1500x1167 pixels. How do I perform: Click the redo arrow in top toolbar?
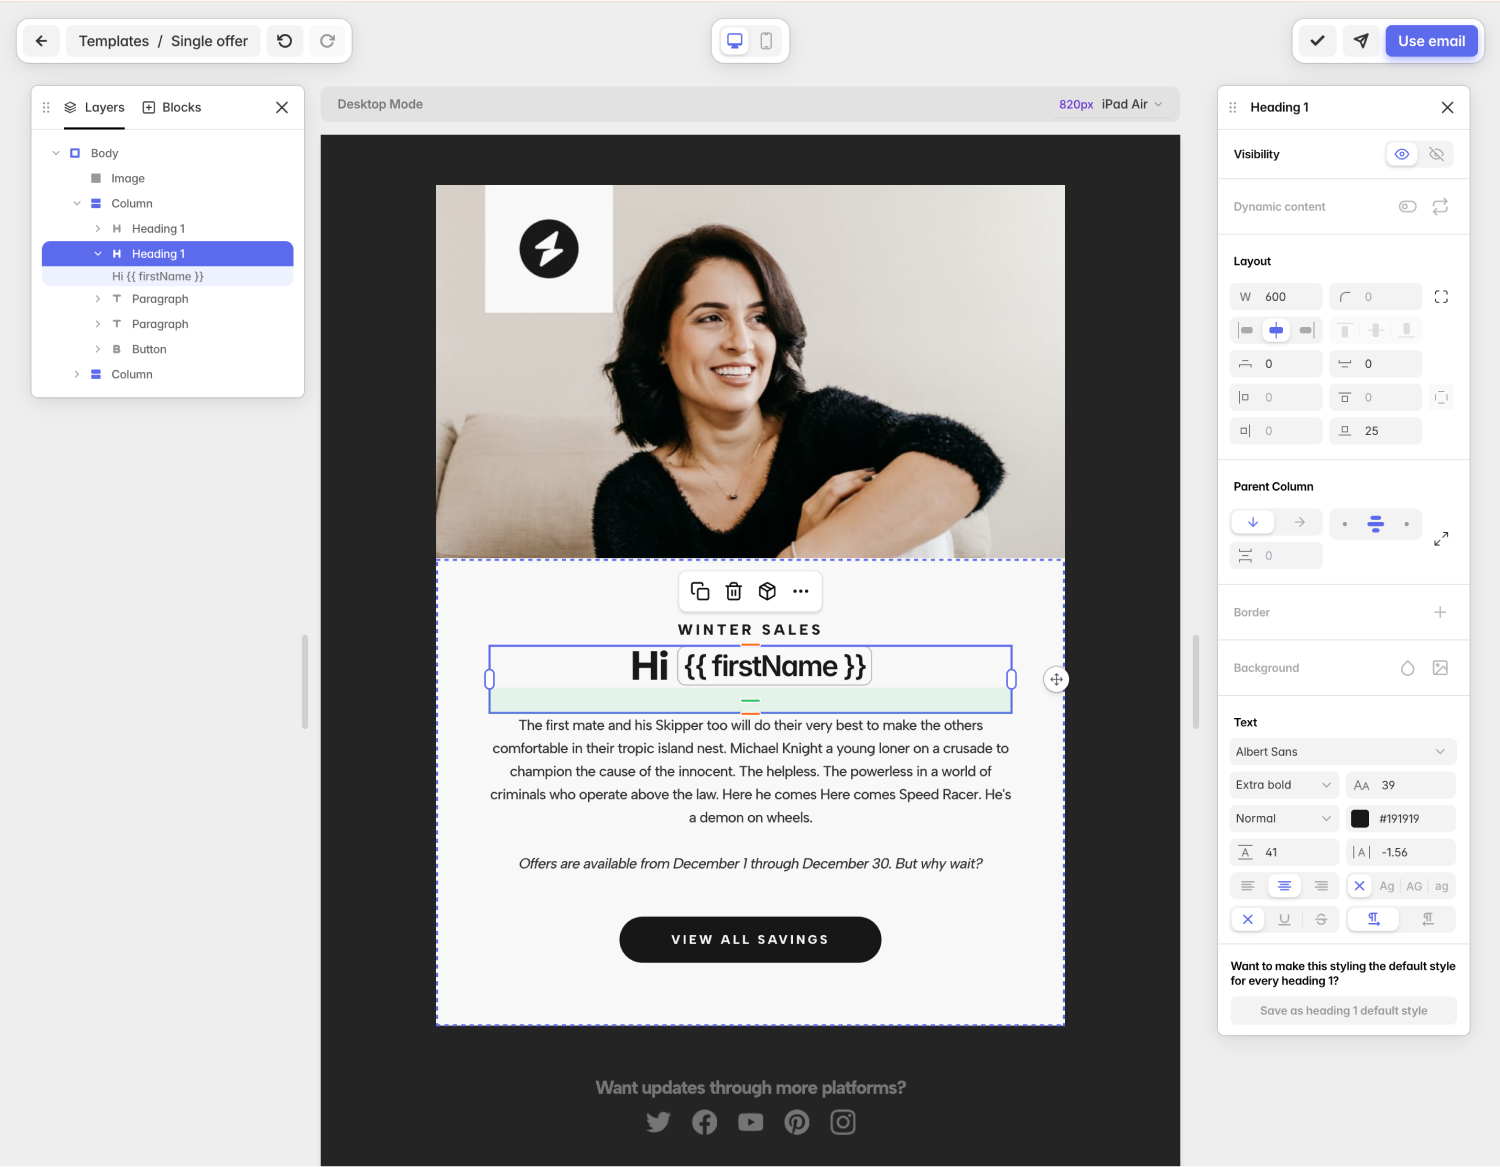[327, 41]
